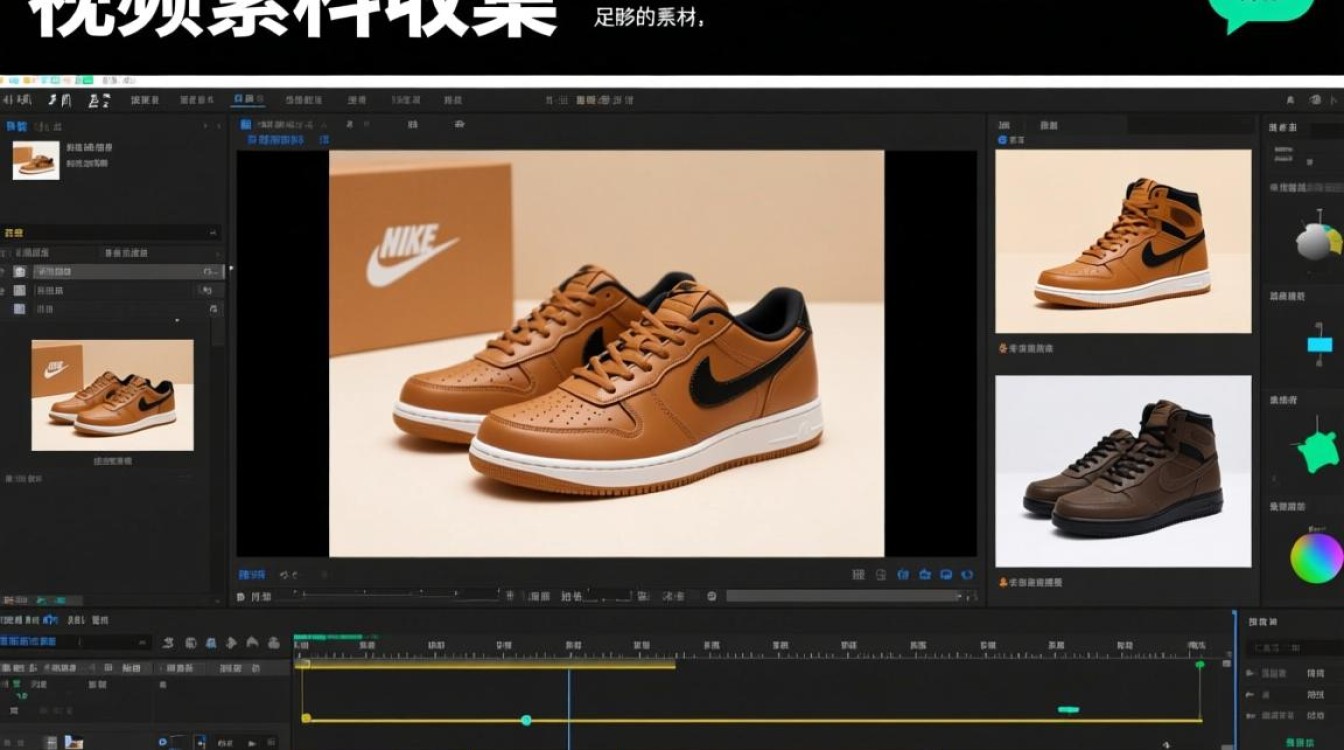The height and width of the screenshot is (750, 1344).
Task: Select the dark brown high-top shoes thumbnail
Action: 1123,471
